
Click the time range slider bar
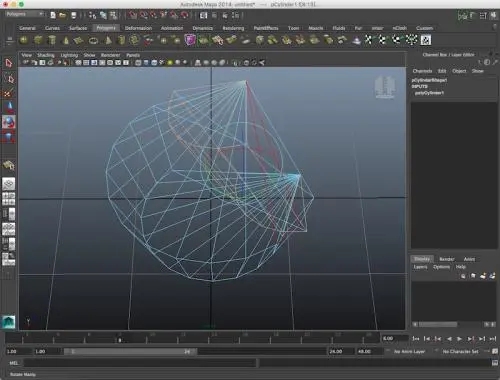pos(130,351)
